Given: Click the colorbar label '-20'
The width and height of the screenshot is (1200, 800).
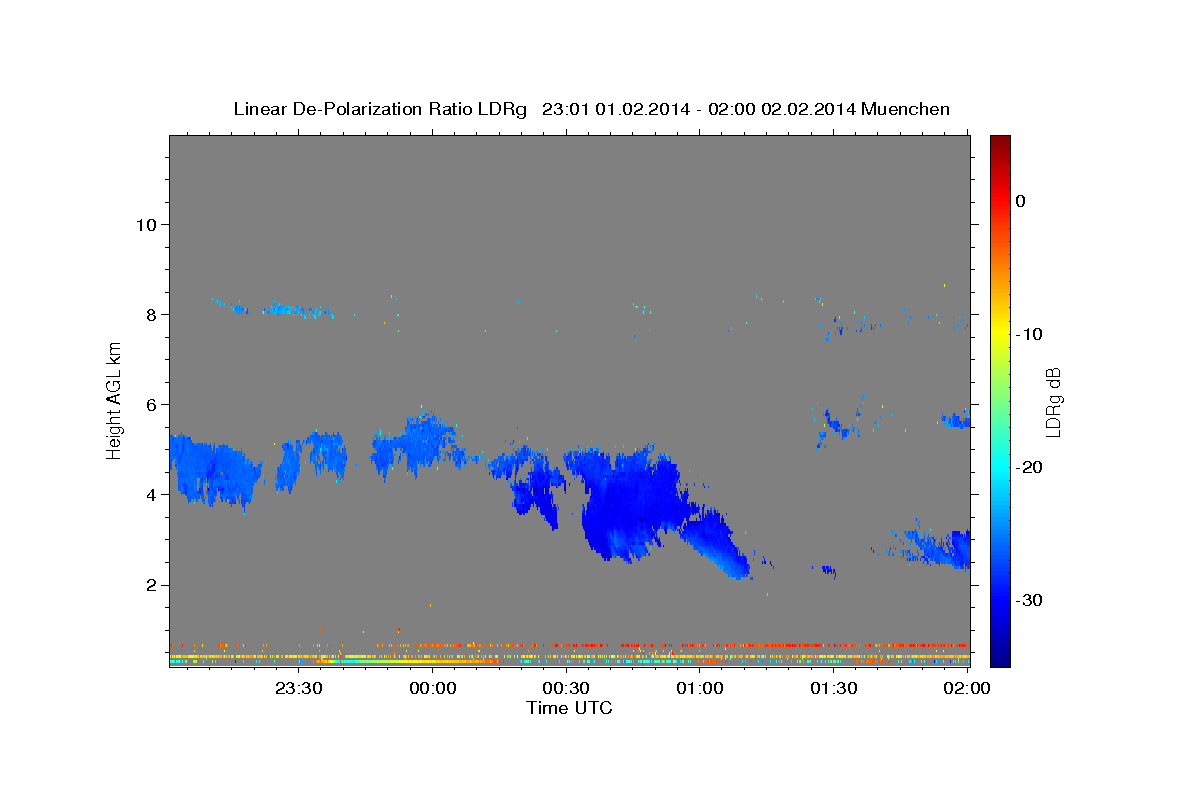Looking at the screenshot, I should coord(1029,467).
